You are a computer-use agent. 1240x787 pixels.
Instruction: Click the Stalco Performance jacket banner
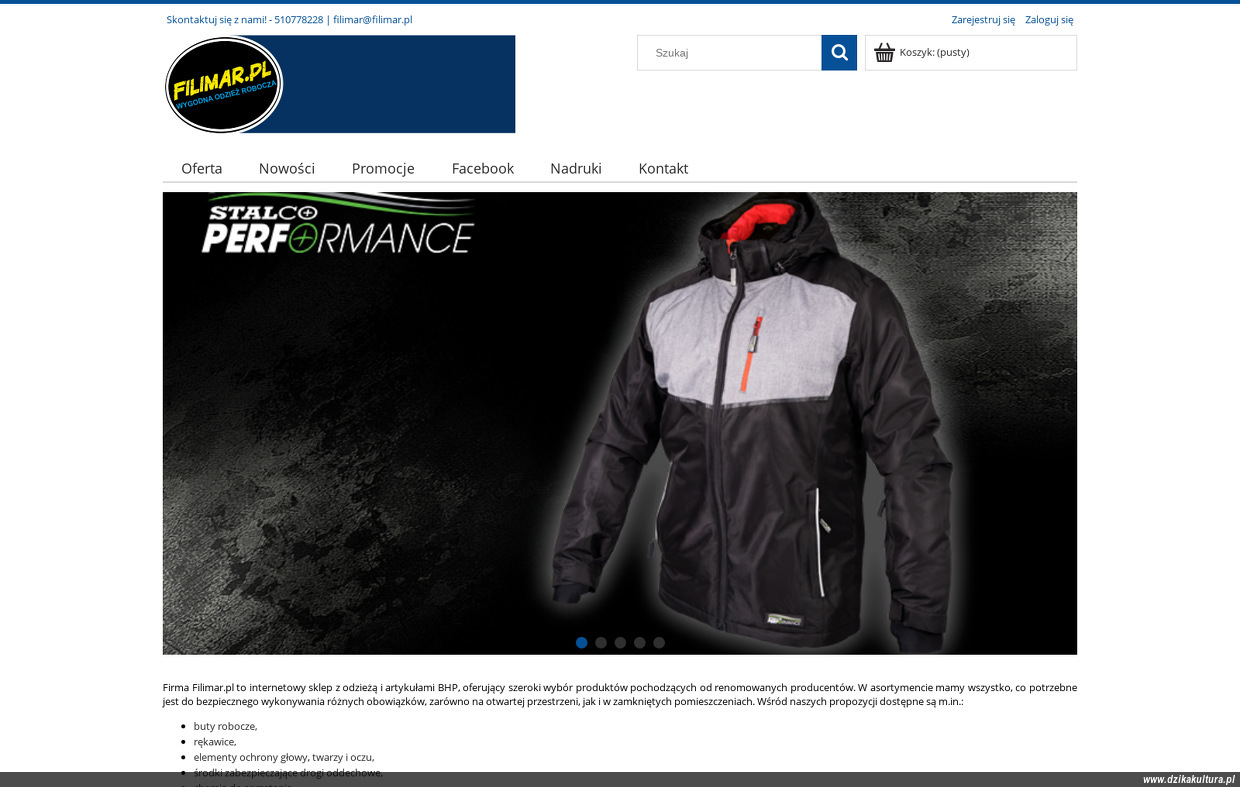[620, 423]
